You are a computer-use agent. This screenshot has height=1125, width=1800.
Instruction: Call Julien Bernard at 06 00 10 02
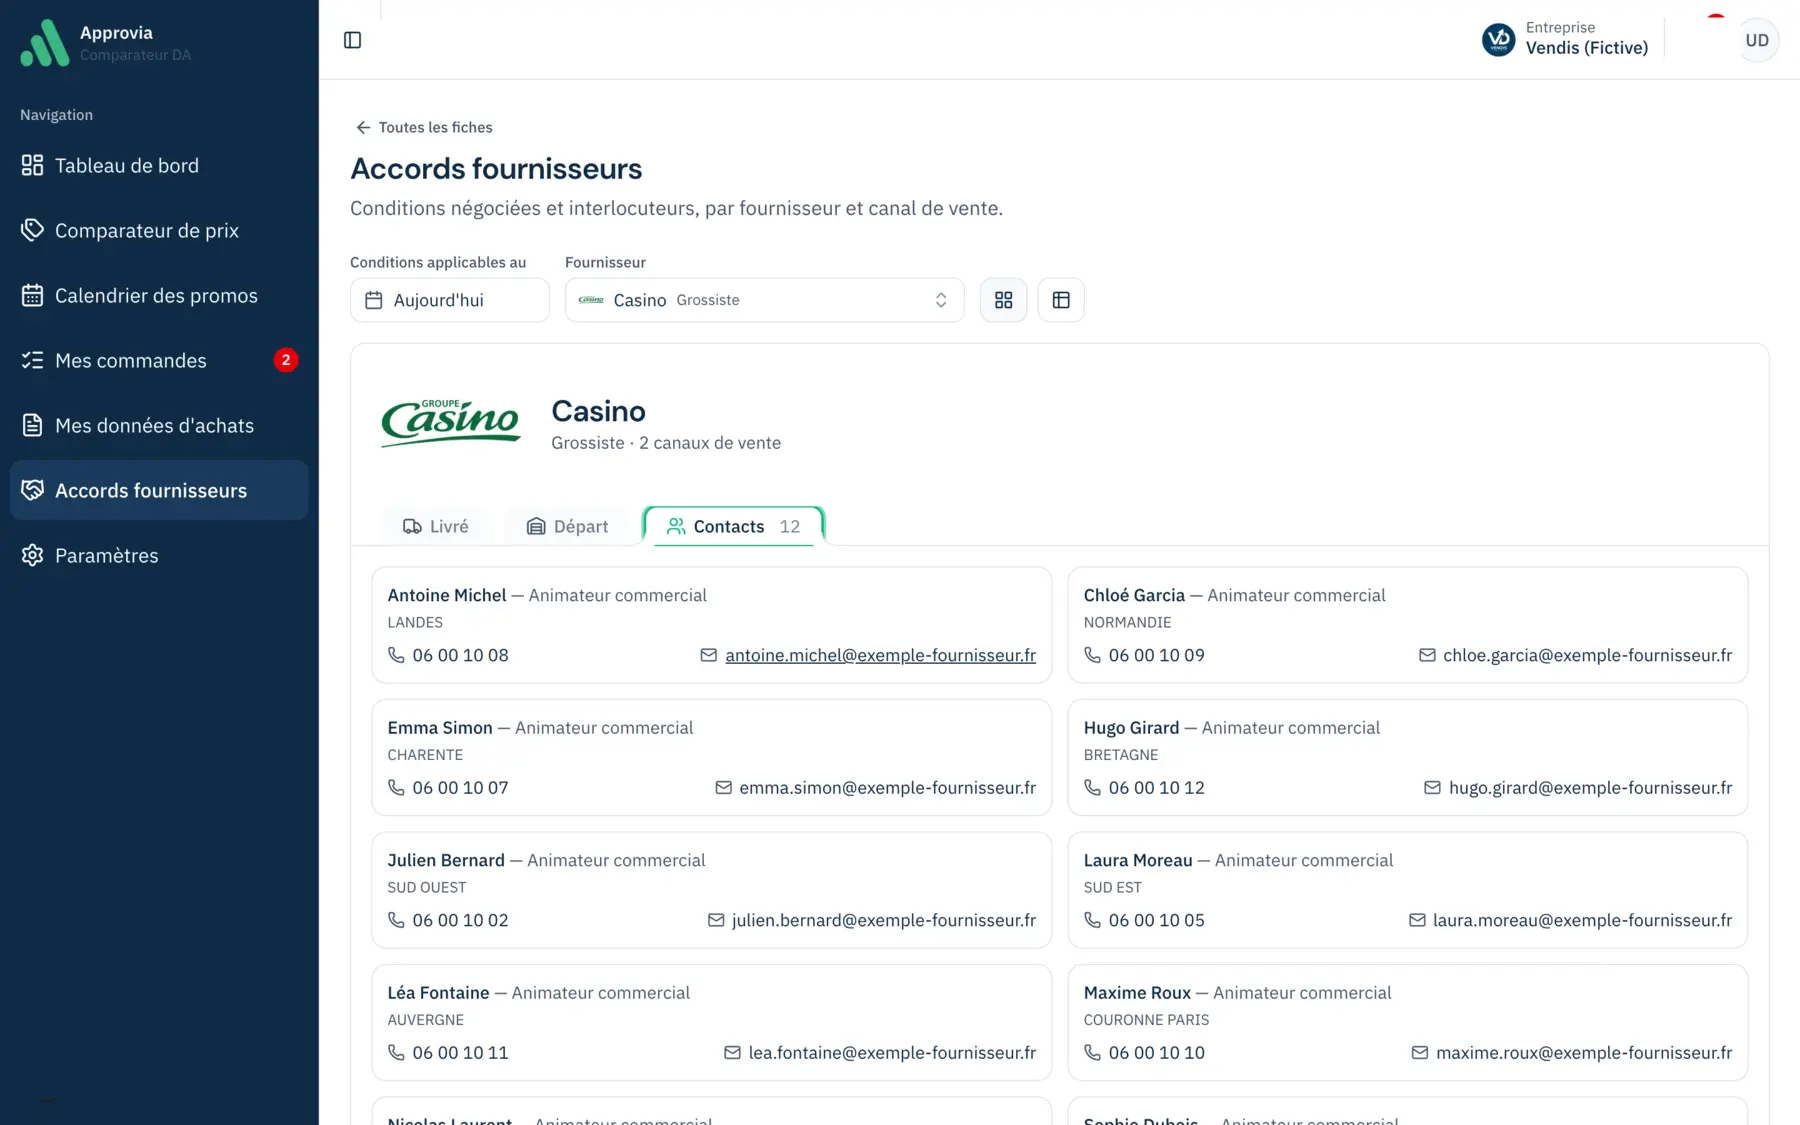(x=460, y=920)
